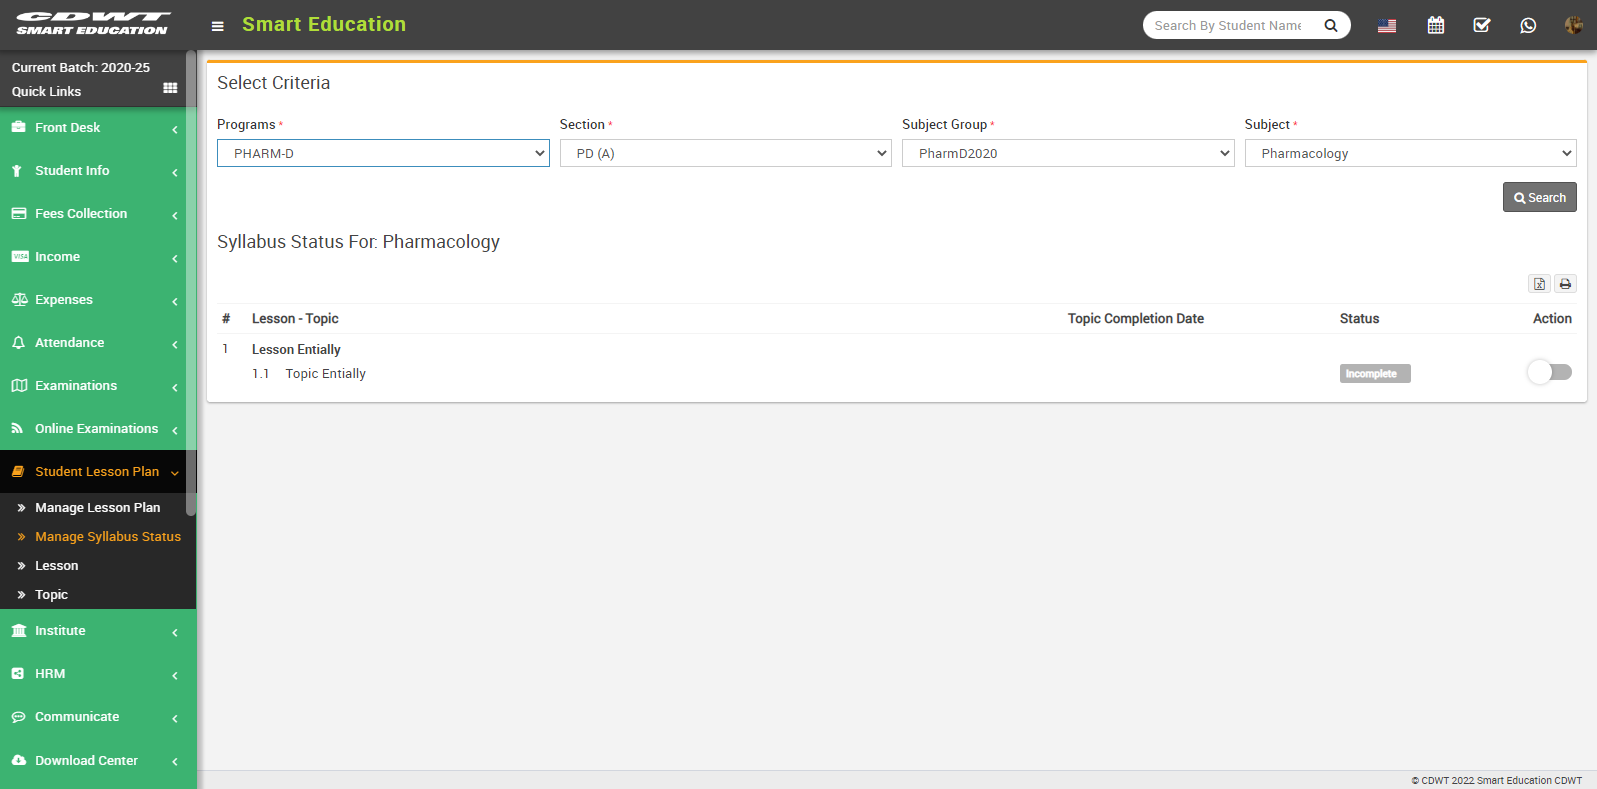Image resolution: width=1597 pixels, height=789 pixels.
Task: Click the user profile avatar
Action: 1573,25
